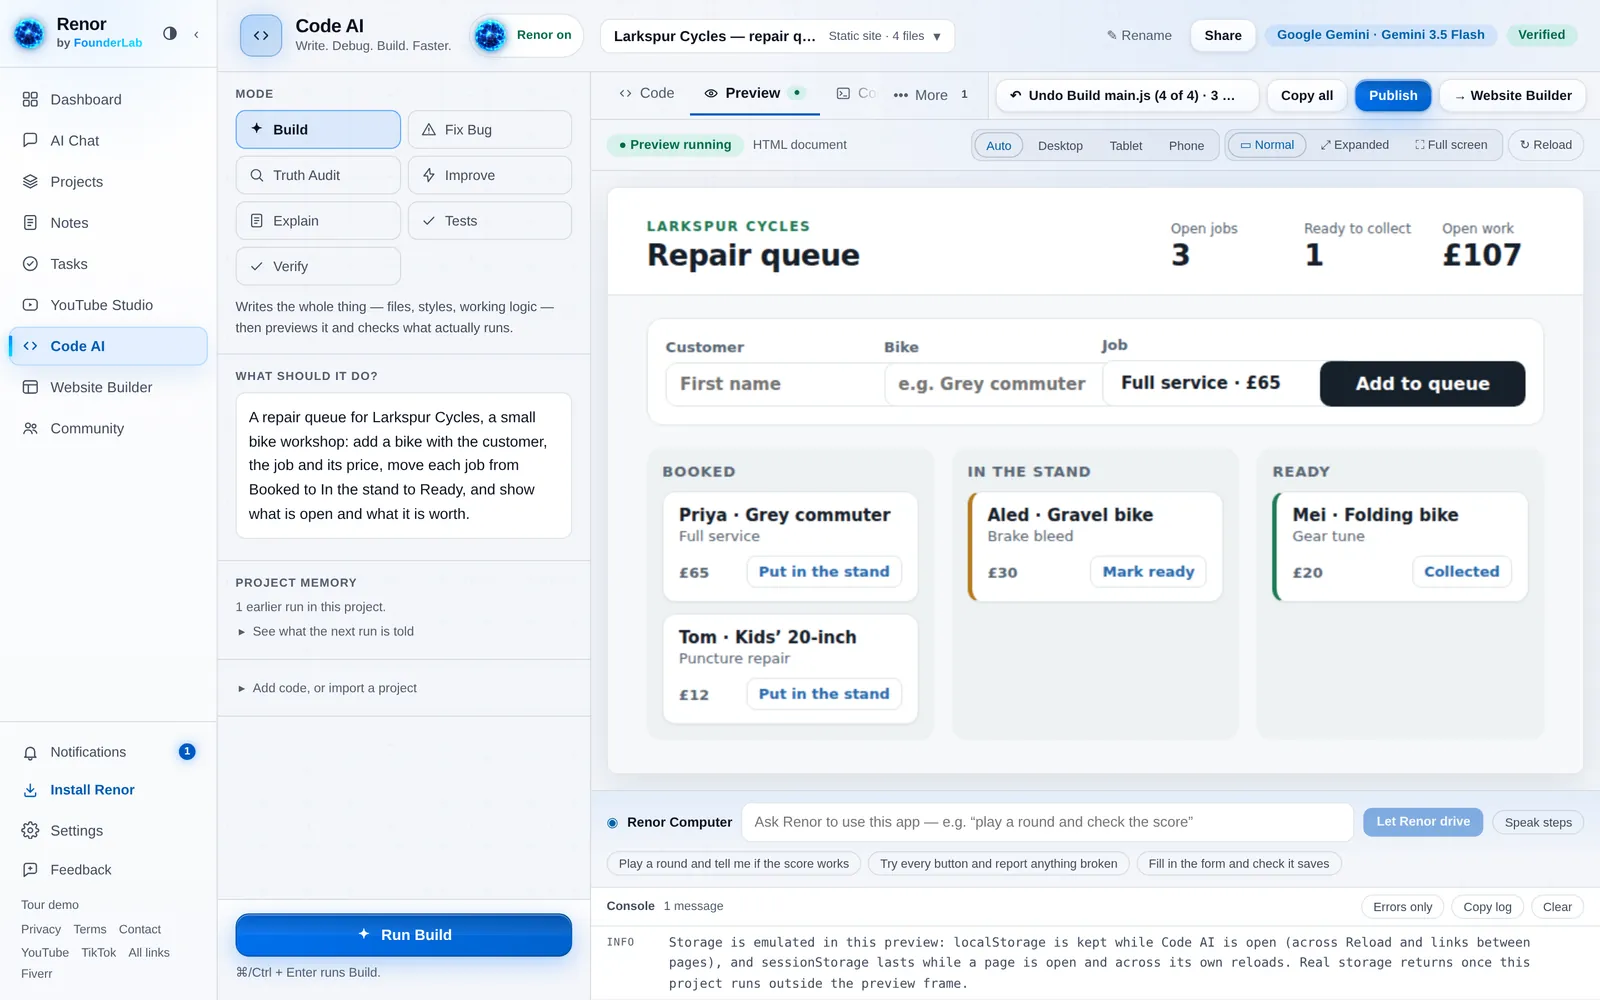Open Settings with the gear icon
This screenshot has width=1600, height=1000.
[x=108, y=831]
